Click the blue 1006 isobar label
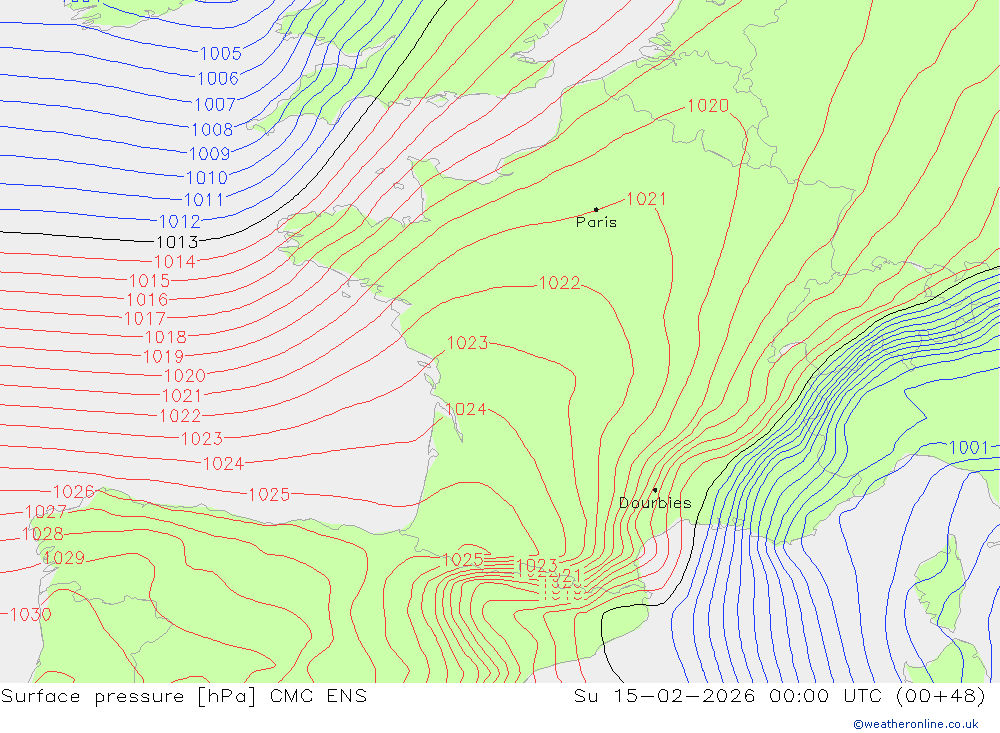Image resolution: width=1000 pixels, height=733 pixels. click(217, 78)
